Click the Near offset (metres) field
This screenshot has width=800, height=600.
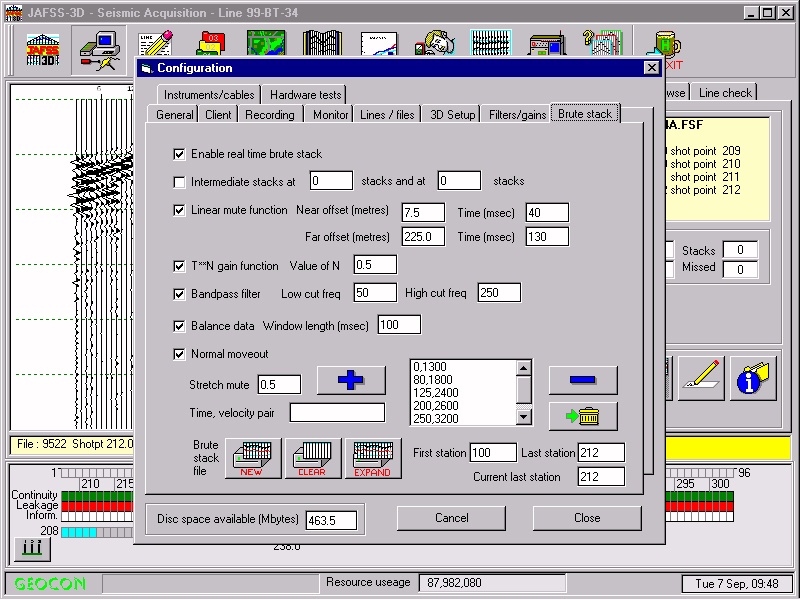[423, 213]
